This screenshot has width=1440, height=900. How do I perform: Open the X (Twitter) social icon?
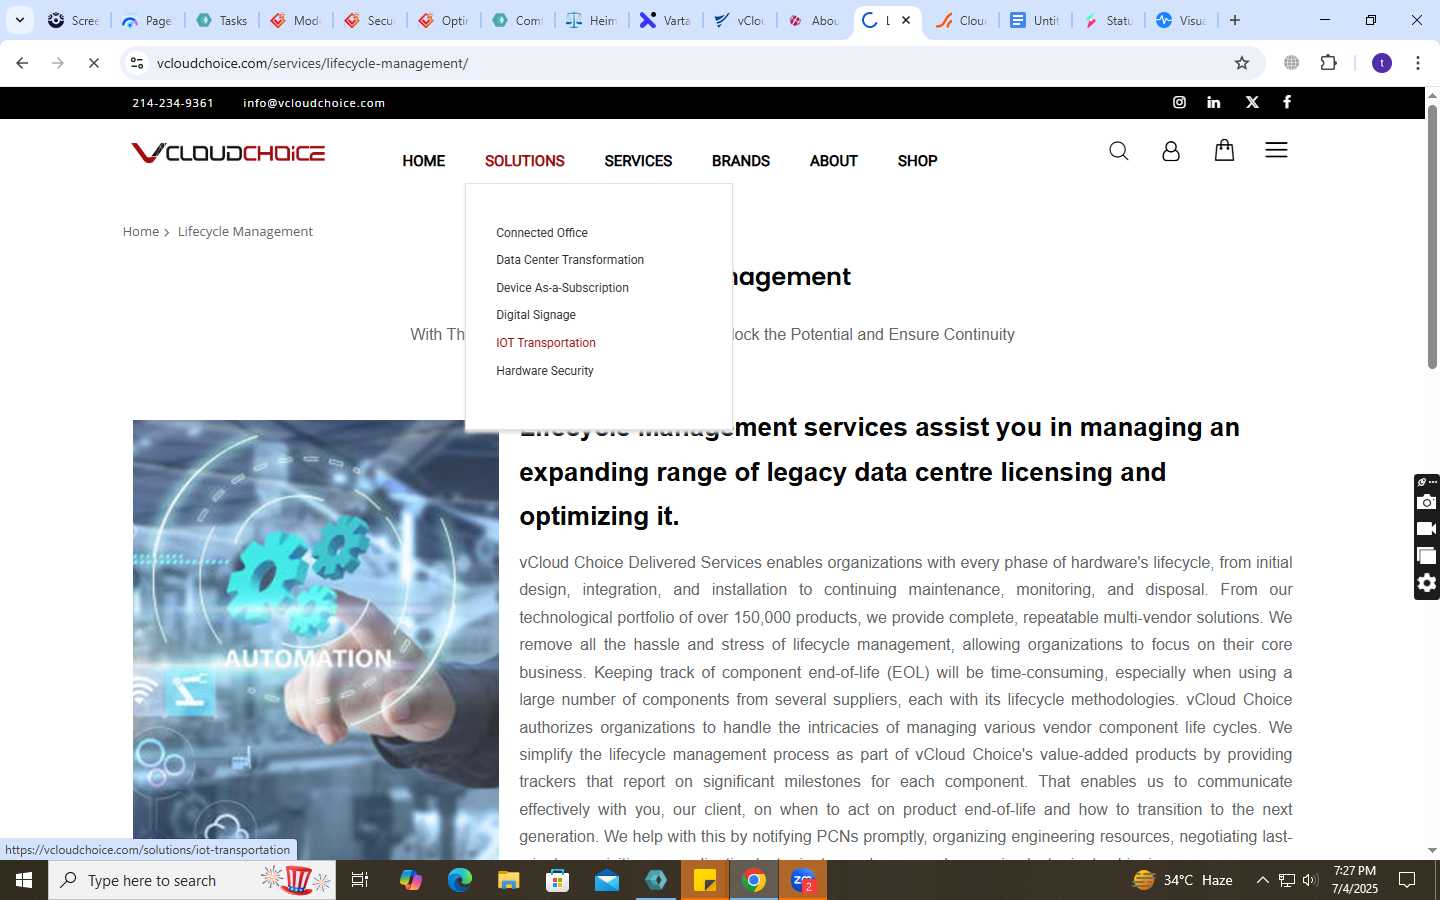point(1252,102)
